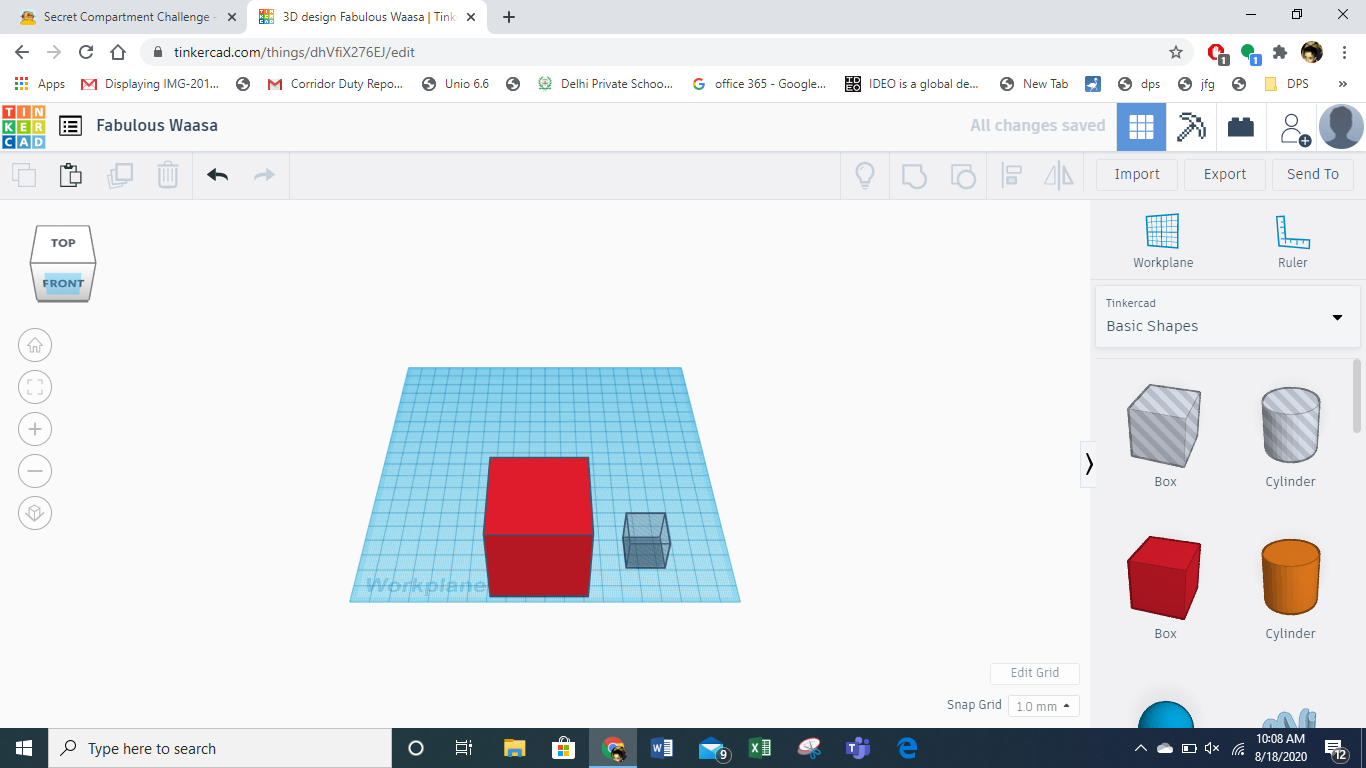Viewport: 1366px width, 768px height.
Task: Open the user profile avatar
Action: pyautogui.click(x=1341, y=127)
